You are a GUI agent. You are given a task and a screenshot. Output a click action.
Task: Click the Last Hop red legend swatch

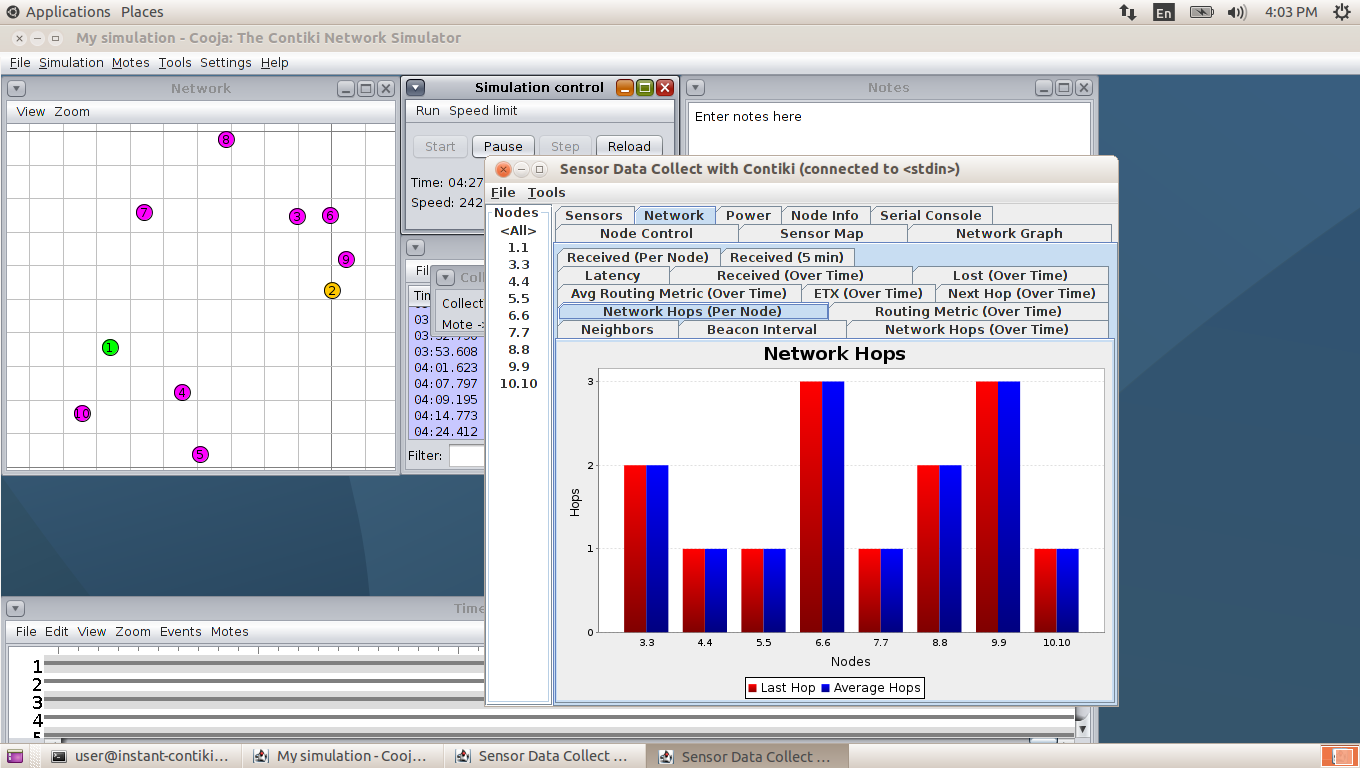click(752, 688)
